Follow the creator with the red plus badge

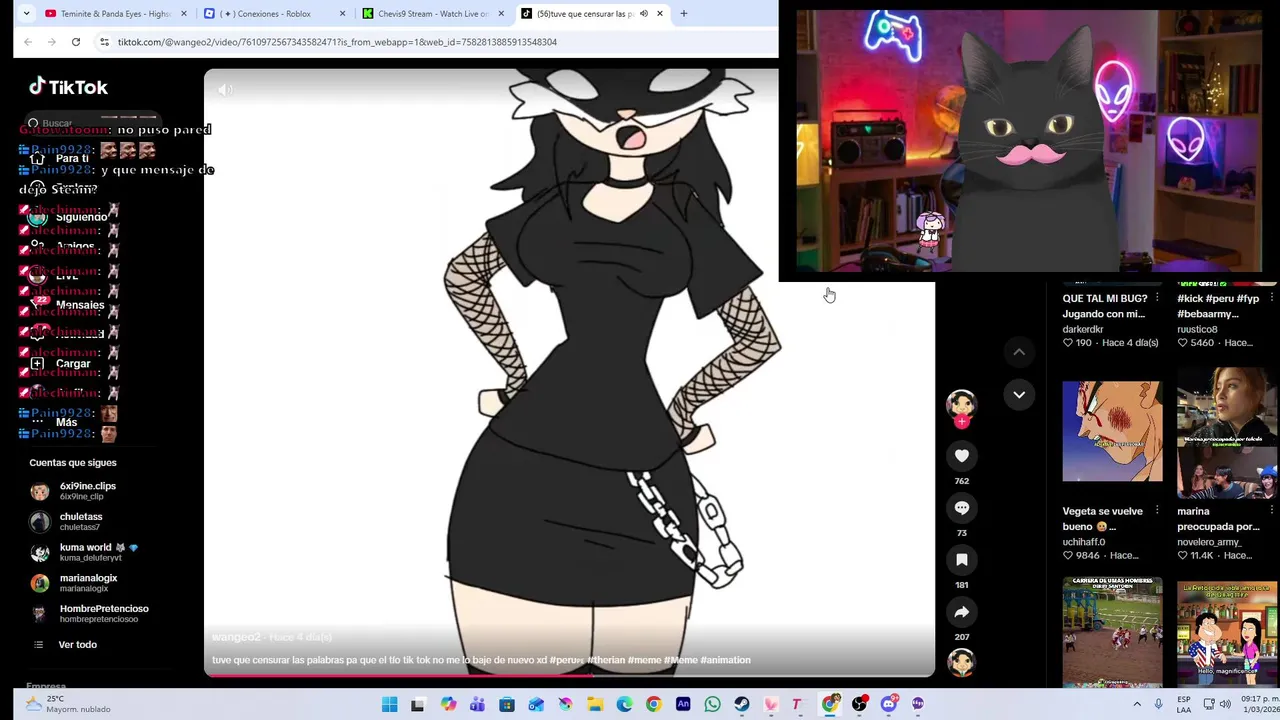coord(961,422)
